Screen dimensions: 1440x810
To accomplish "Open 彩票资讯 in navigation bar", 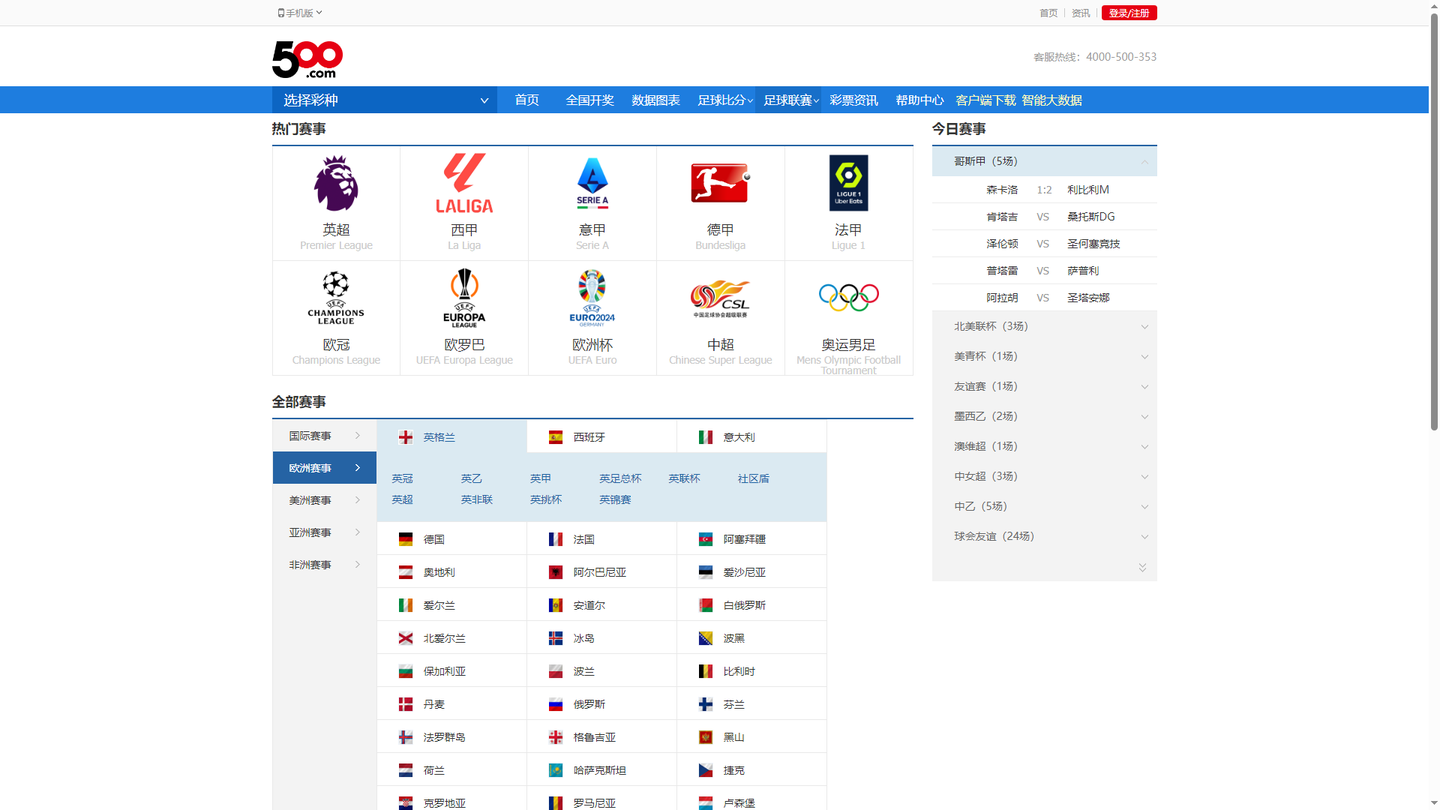I will (854, 100).
